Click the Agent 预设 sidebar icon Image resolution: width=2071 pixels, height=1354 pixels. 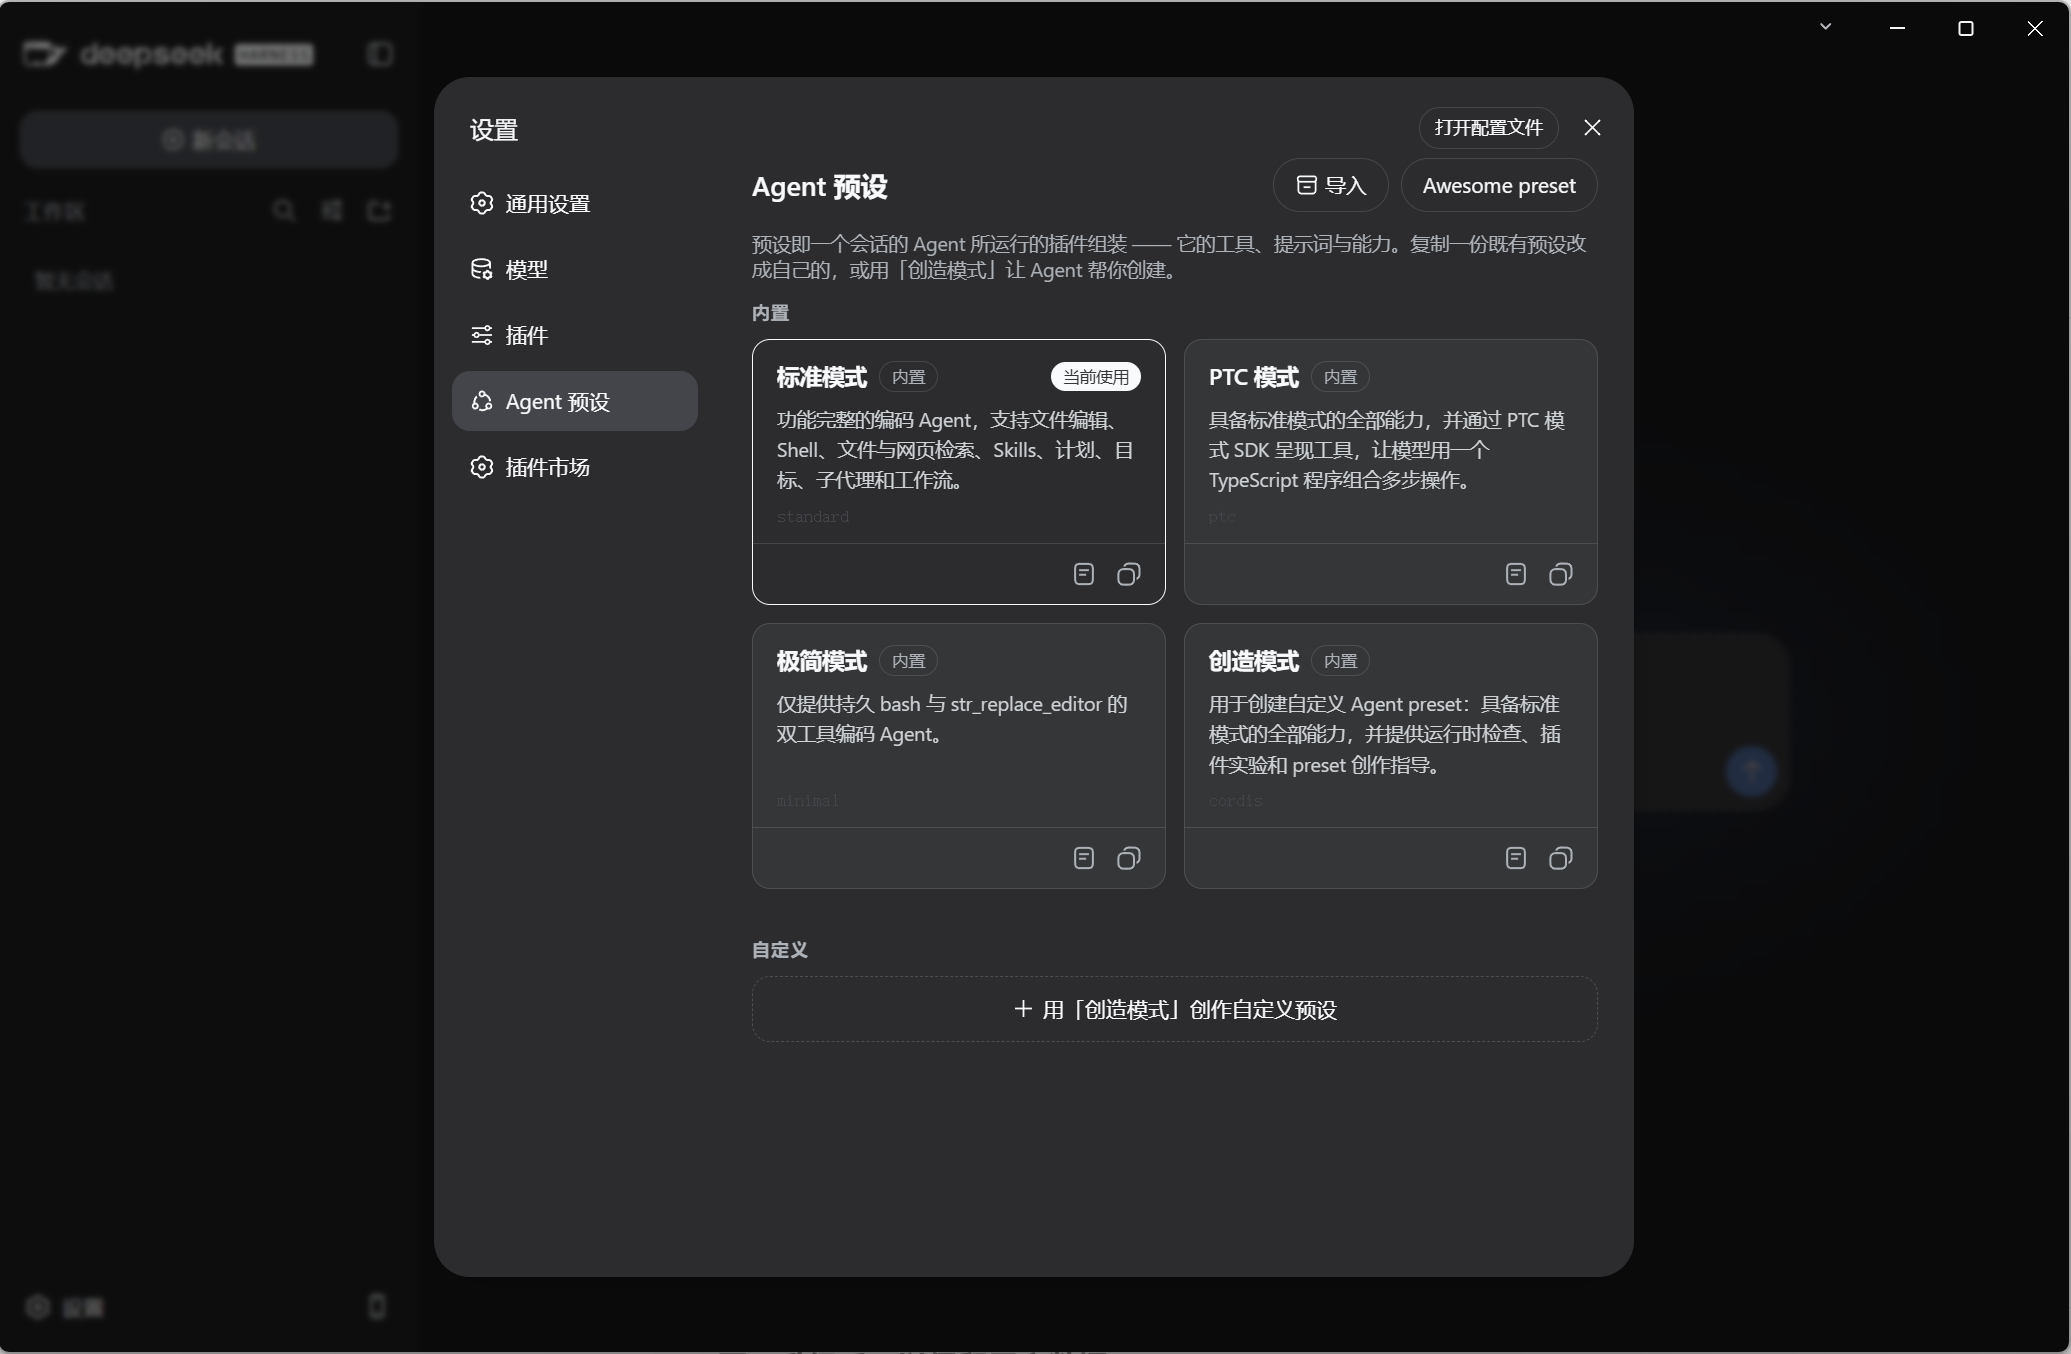coord(482,401)
